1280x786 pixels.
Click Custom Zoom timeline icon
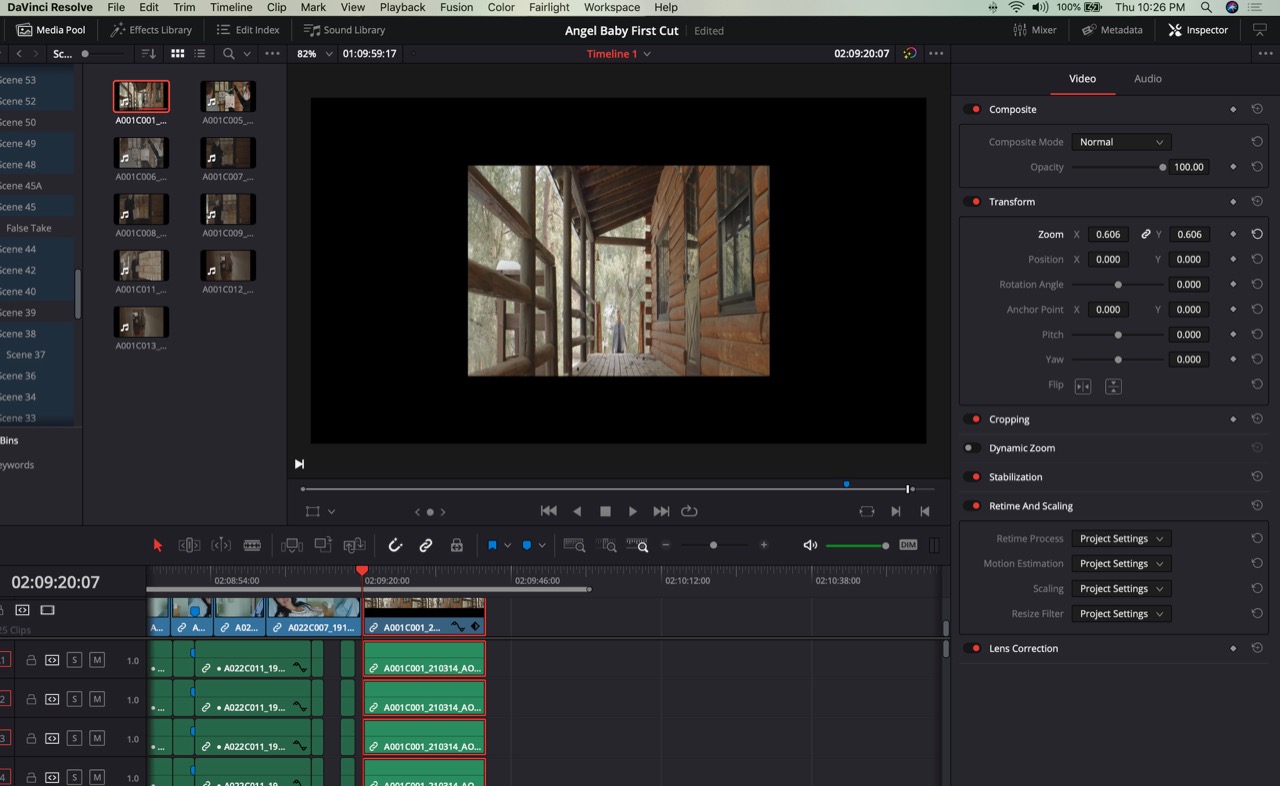(x=638, y=545)
